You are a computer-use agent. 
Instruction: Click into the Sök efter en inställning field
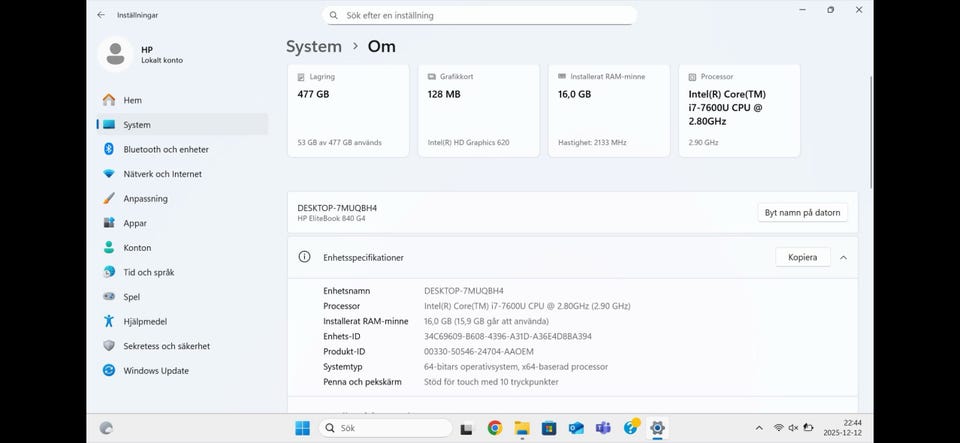479,15
